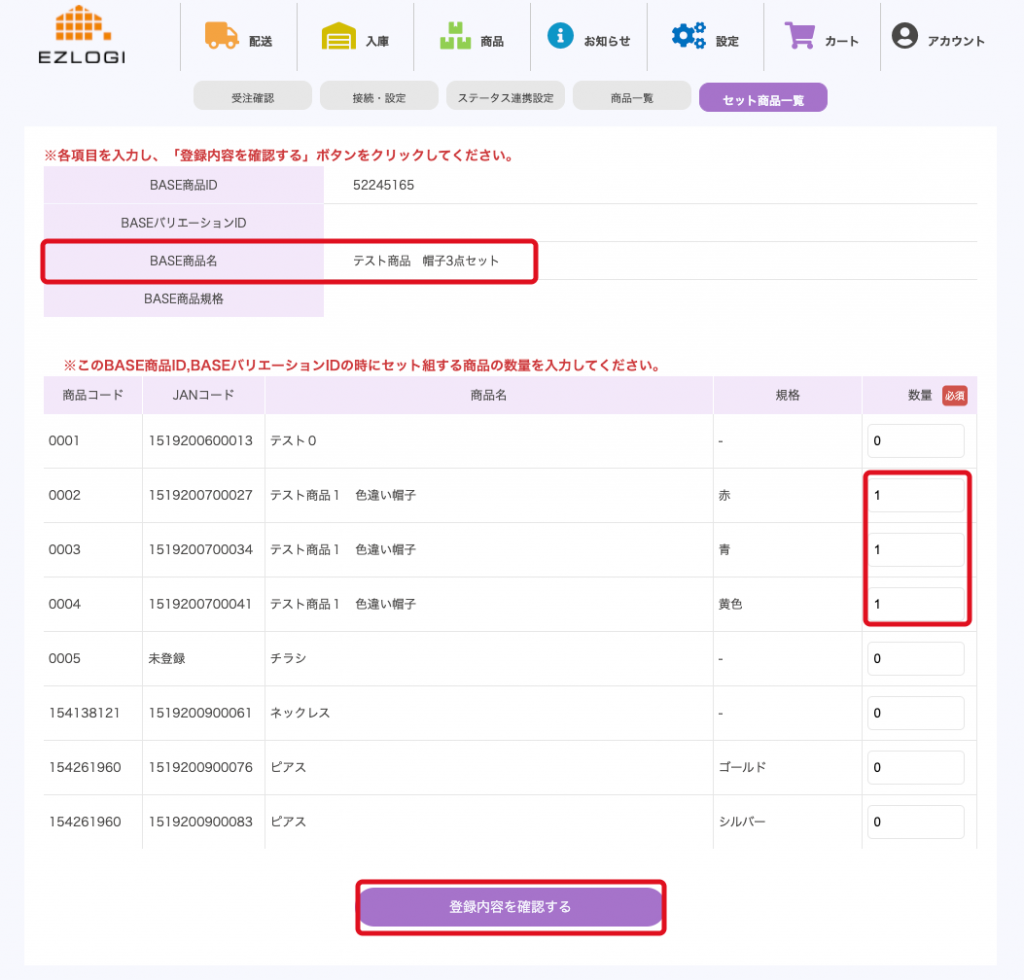Click the 登録内容を確認する button
The height and width of the screenshot is (980, 1024).
point(510,907)
